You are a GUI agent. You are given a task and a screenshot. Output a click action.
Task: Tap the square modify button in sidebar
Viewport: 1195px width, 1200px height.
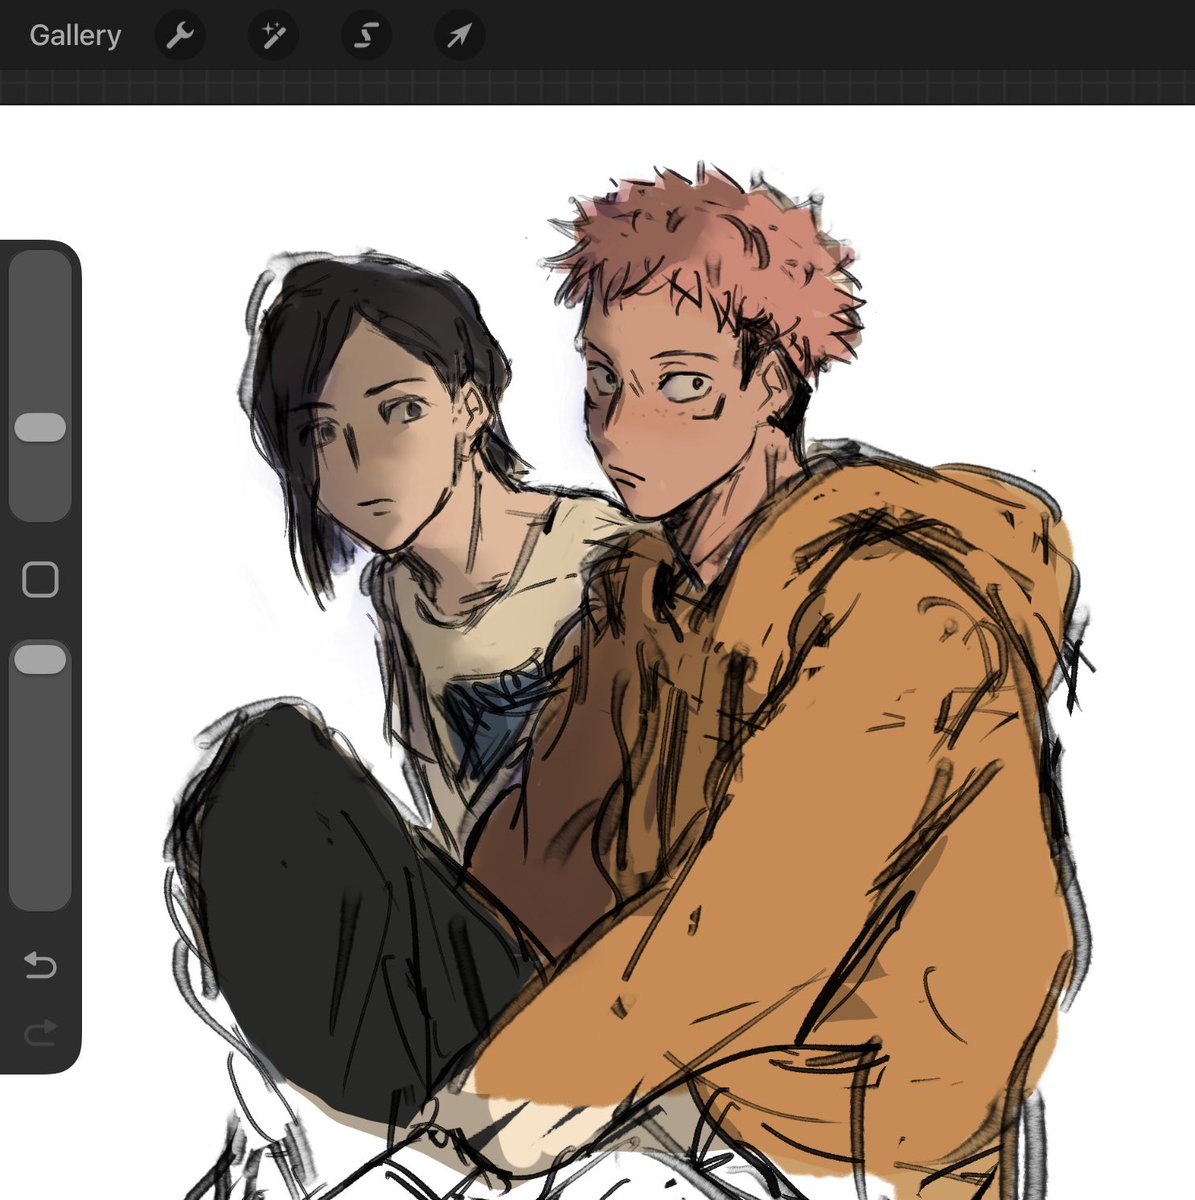click(40, 579)
